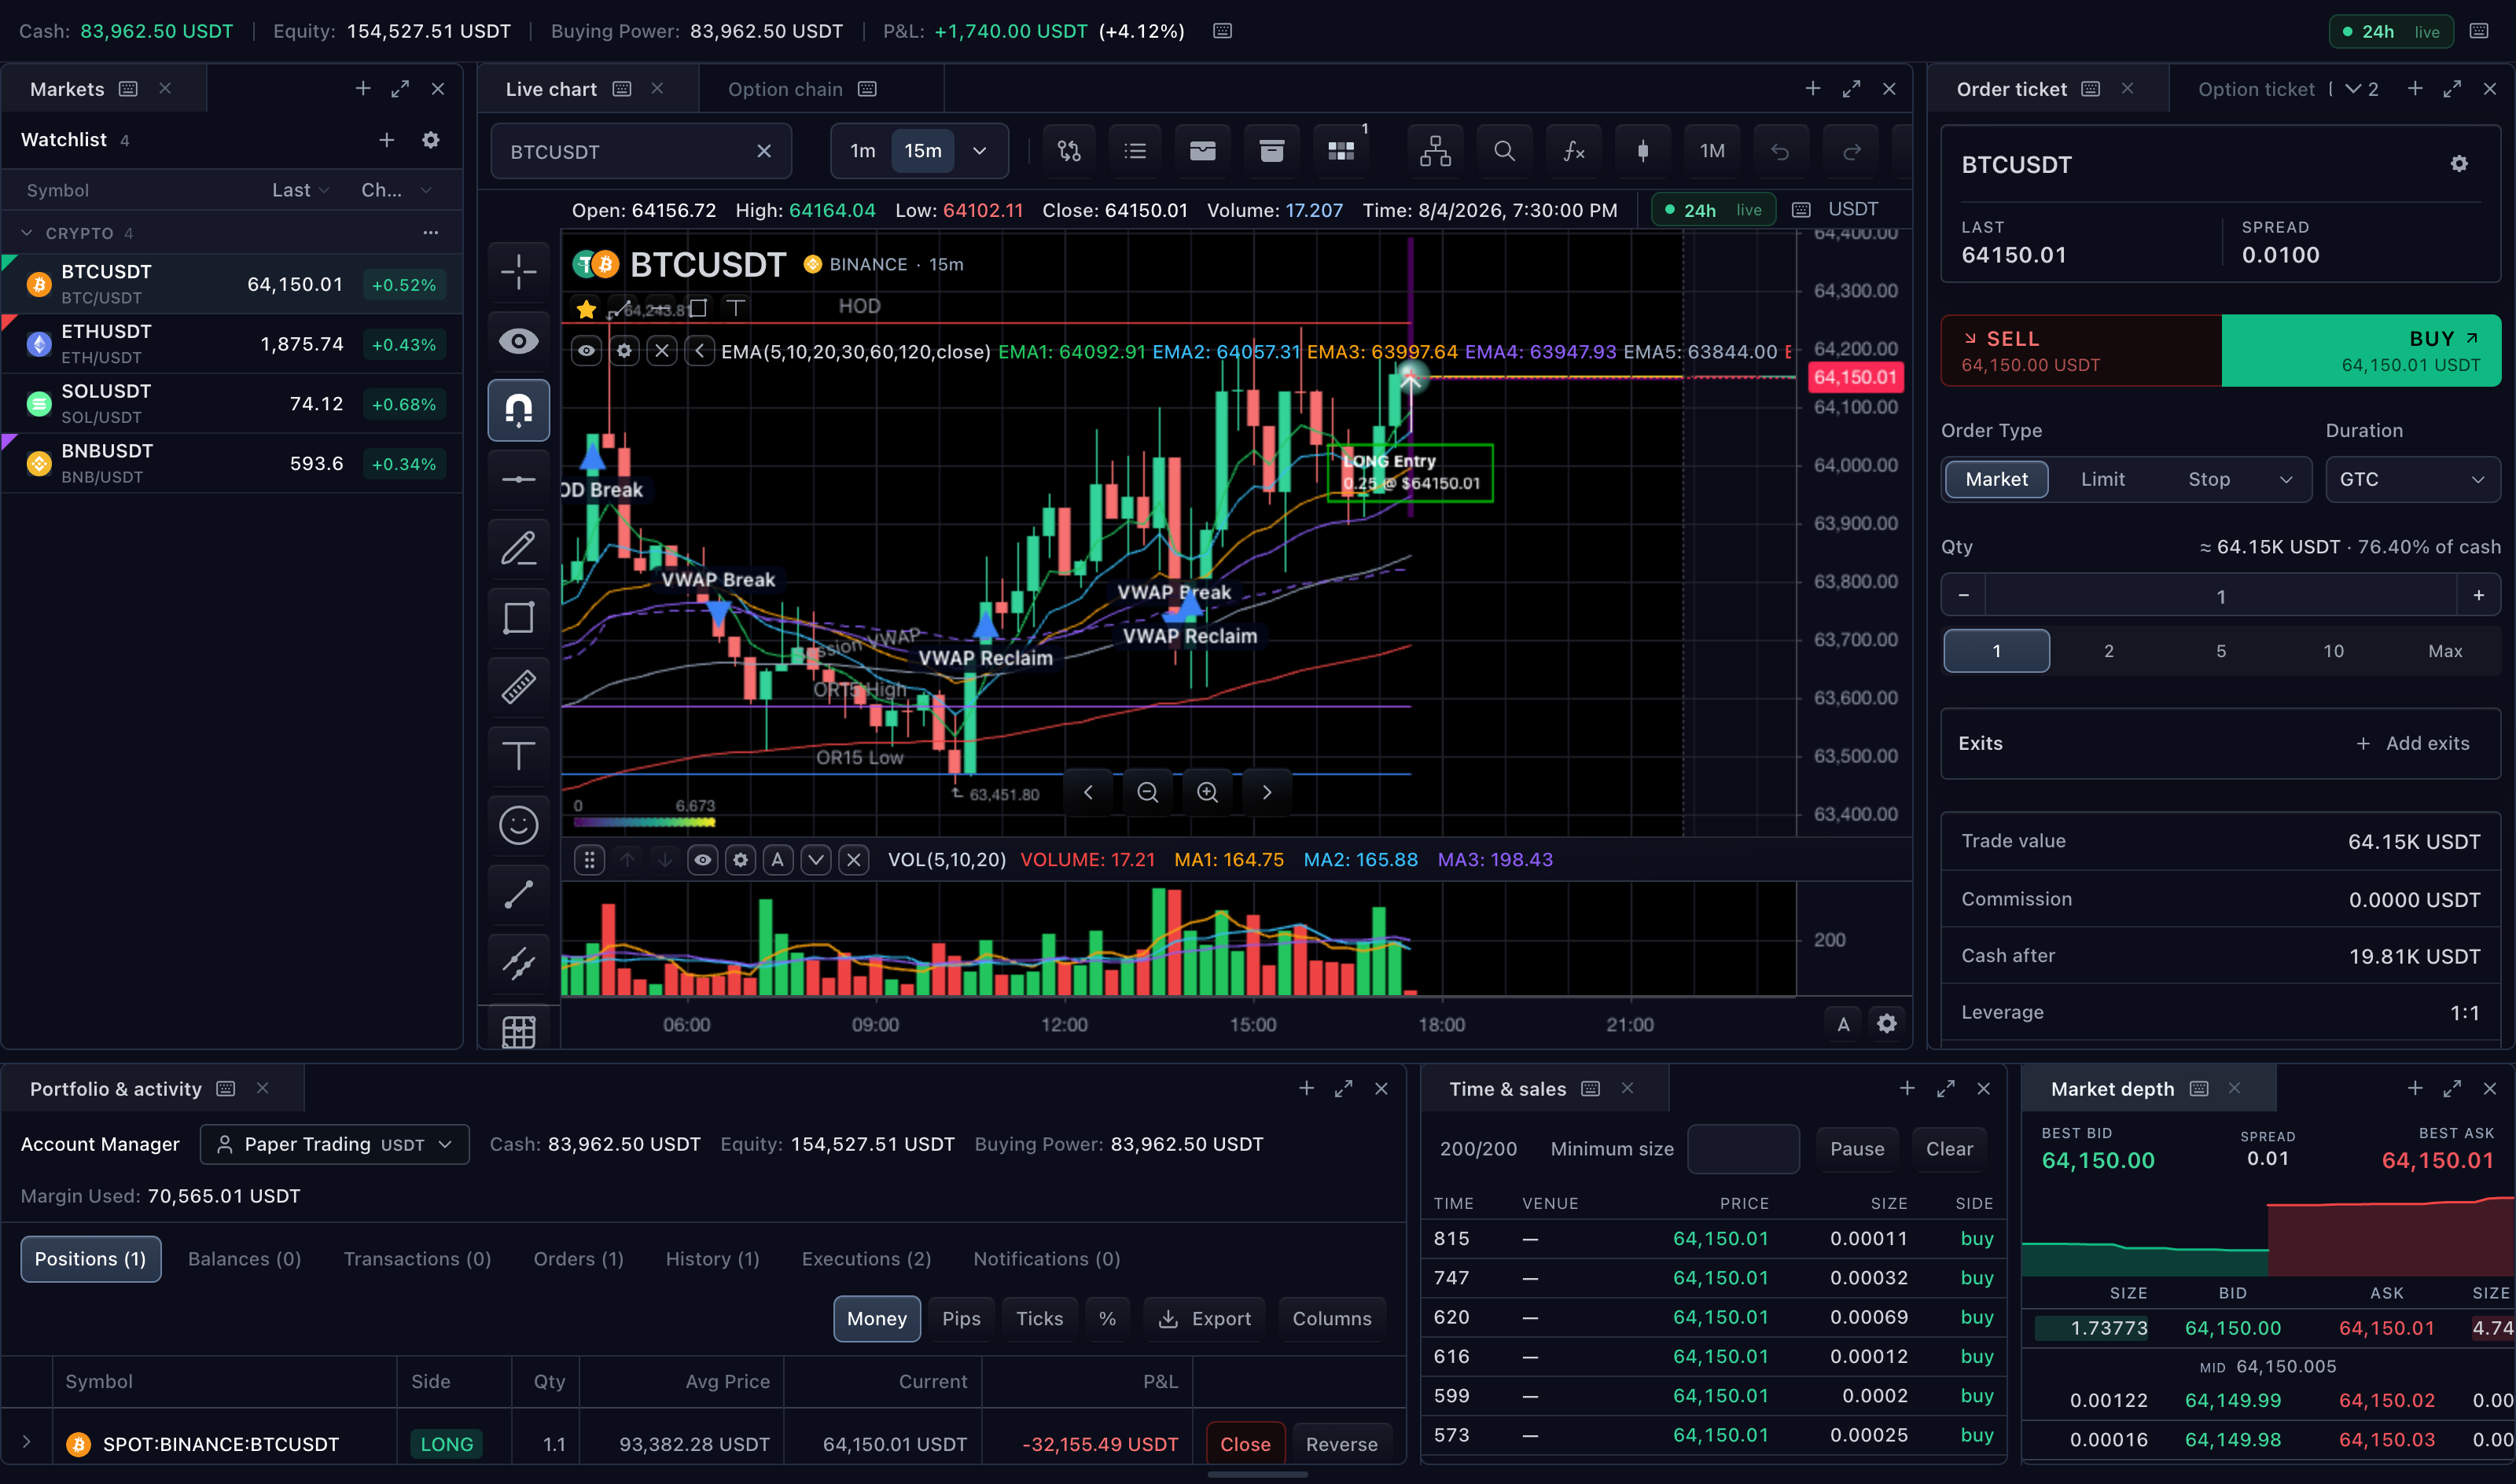
Task: Open chart settings gear near time axis
Action: (x=1887, y=1023)
